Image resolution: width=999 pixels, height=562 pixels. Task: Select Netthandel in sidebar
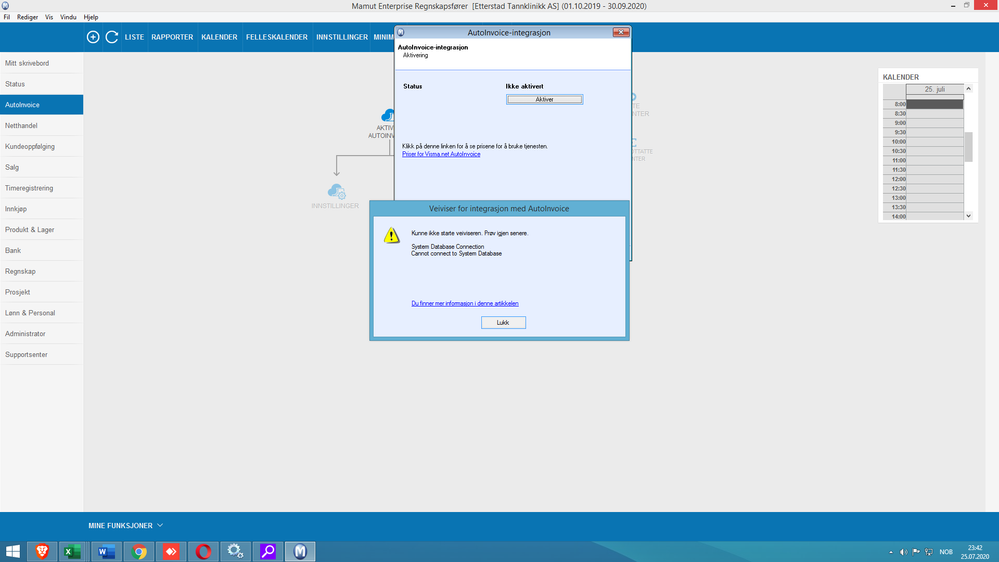[x=41, y=126]
